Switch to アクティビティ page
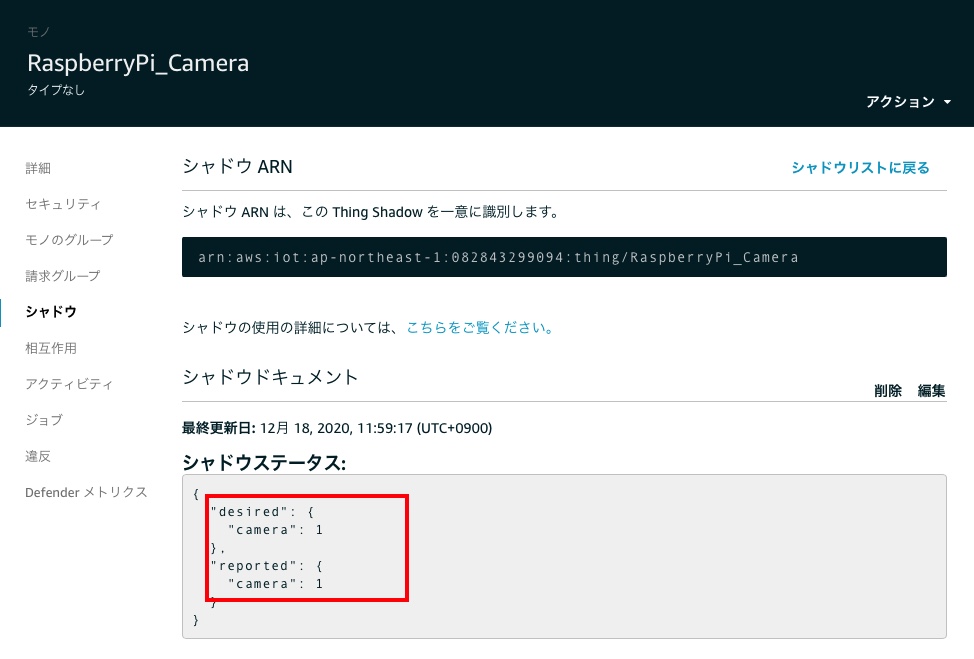This screenshot has width=974, height=659. click(x=69, y=384)
